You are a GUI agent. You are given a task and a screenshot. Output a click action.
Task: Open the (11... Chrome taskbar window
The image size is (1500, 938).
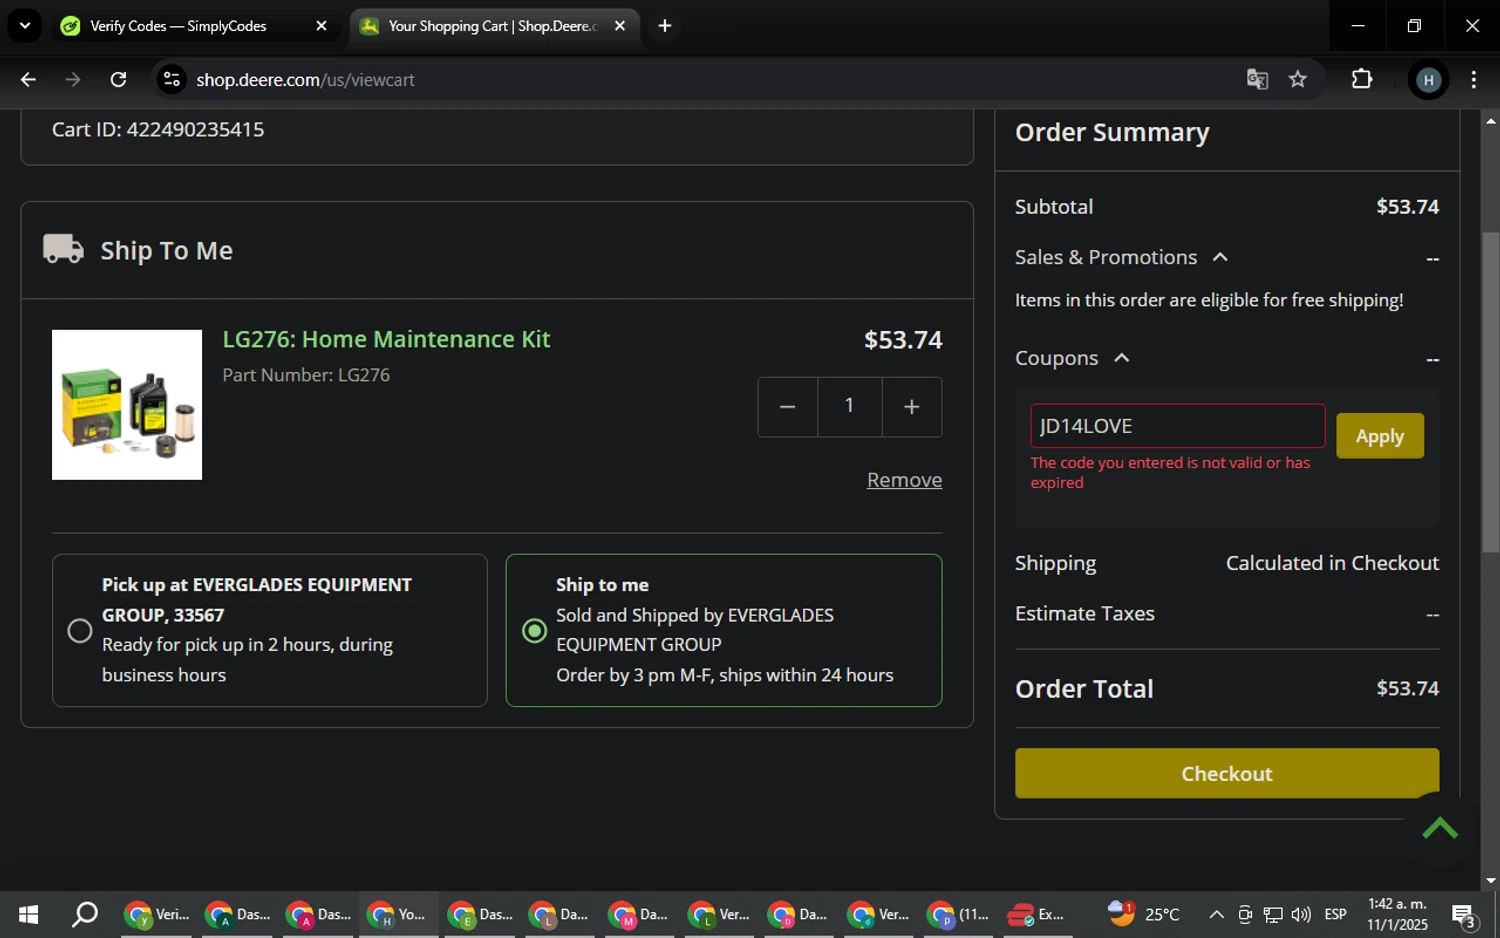pos(959,914)
